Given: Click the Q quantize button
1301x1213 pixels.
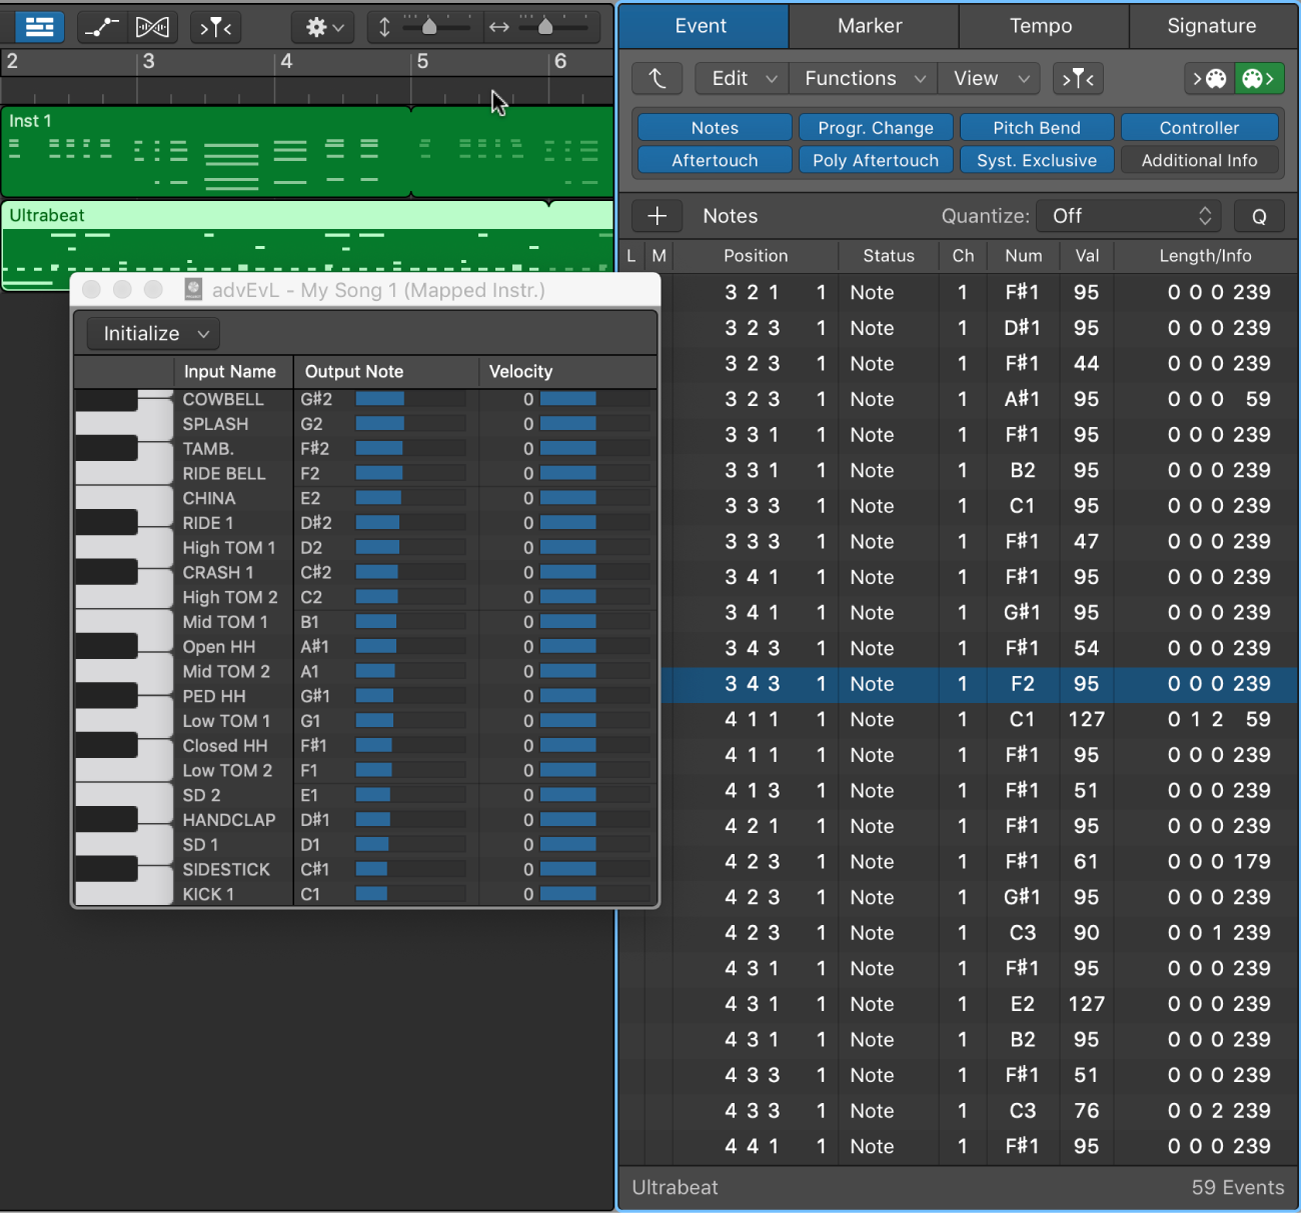Looking at the screenshot, I should [1259, 216].
